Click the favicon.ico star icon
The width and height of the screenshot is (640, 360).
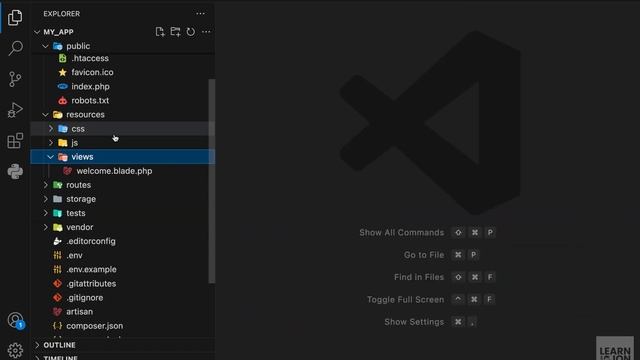(x=62, y=72)
